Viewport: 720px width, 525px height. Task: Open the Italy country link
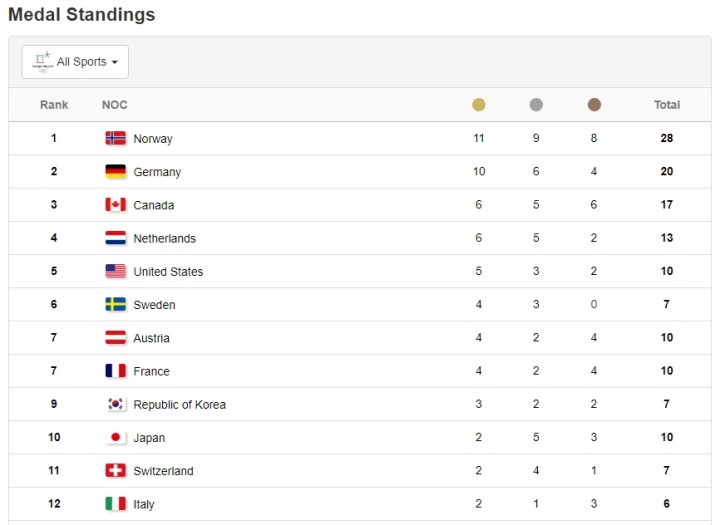(144, 504)
